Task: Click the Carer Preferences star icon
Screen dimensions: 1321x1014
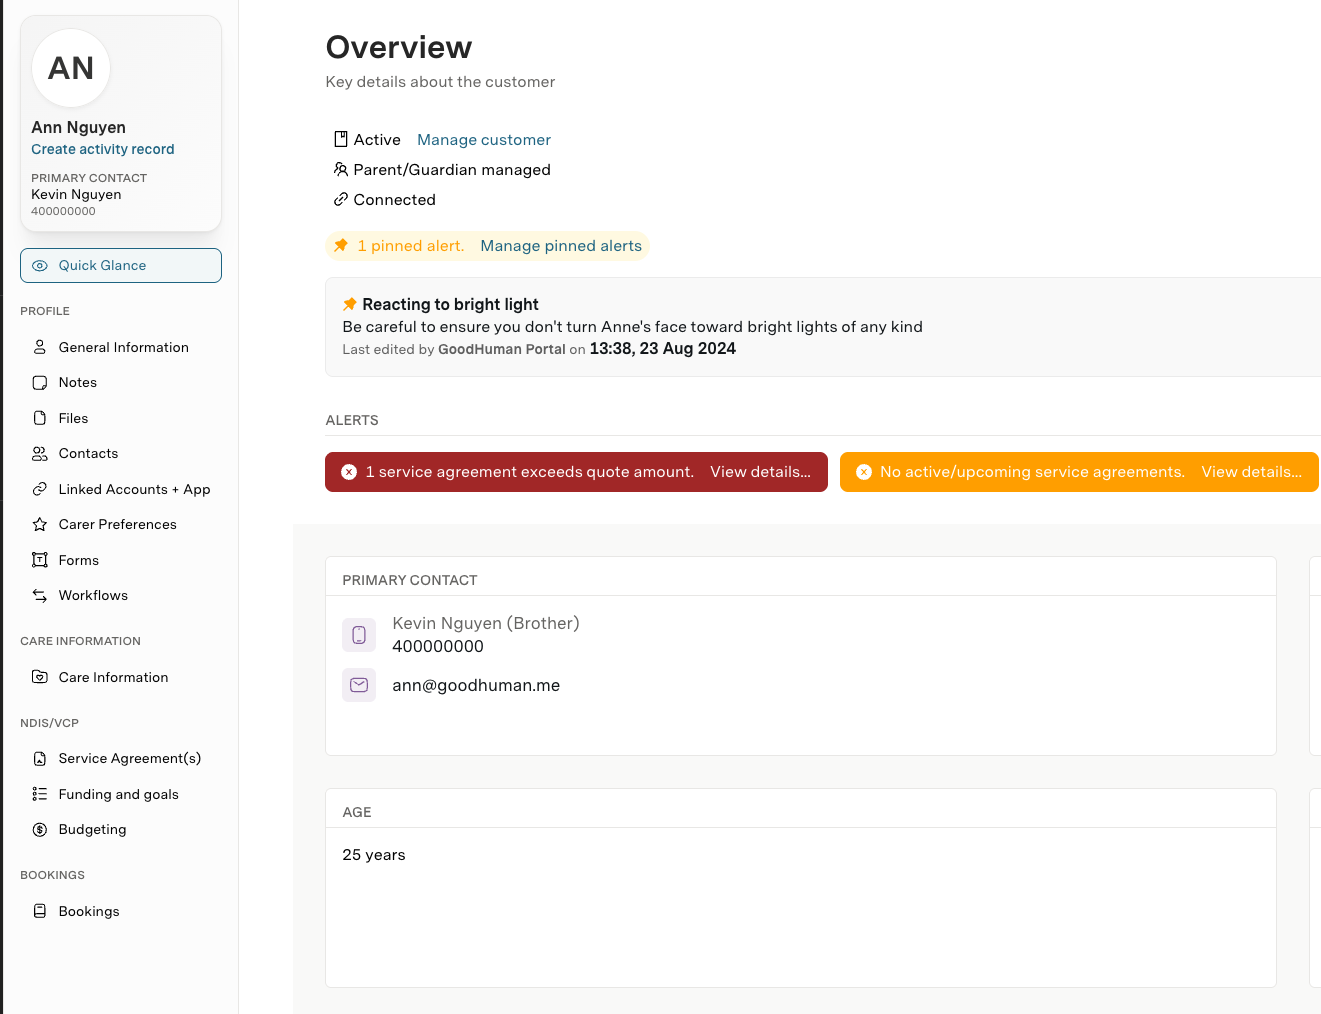Action: click(40, 524)
